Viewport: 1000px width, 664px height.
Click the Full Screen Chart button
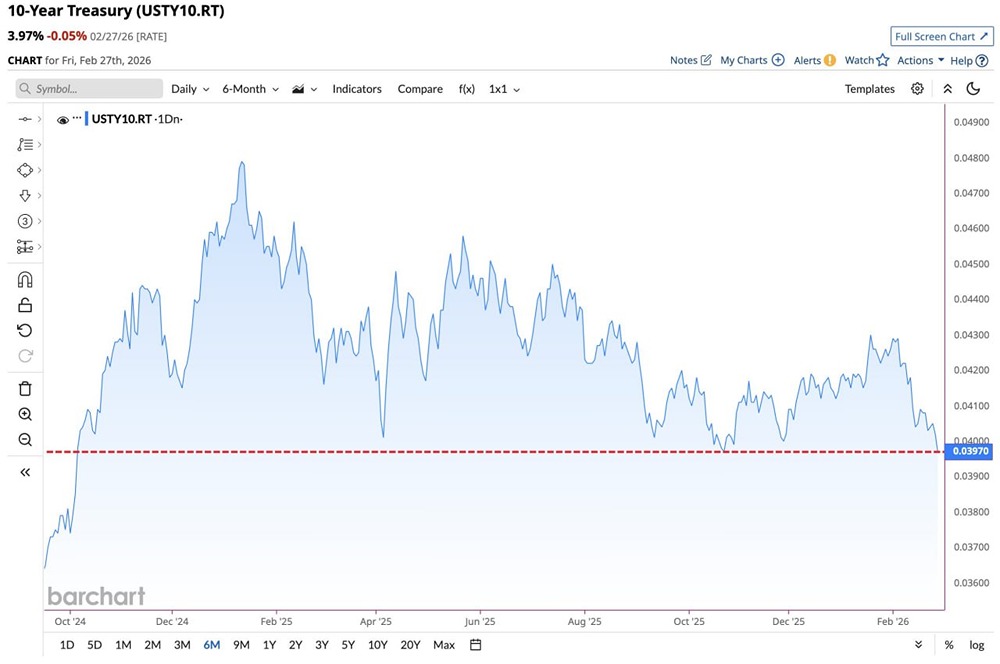click(941, 36)
